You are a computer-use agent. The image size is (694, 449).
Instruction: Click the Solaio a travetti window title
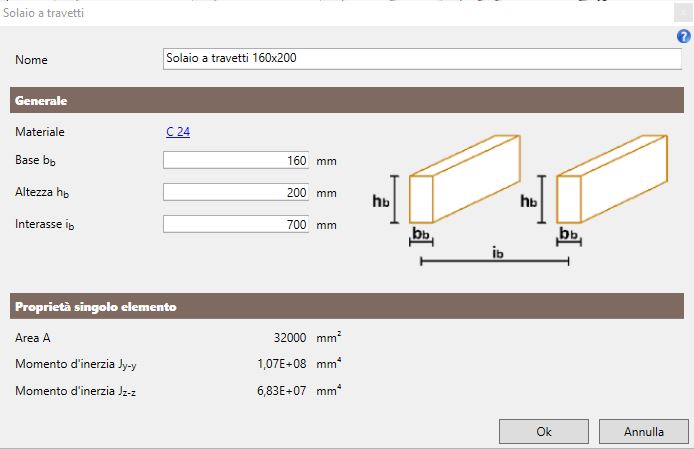tap(43, 13)
